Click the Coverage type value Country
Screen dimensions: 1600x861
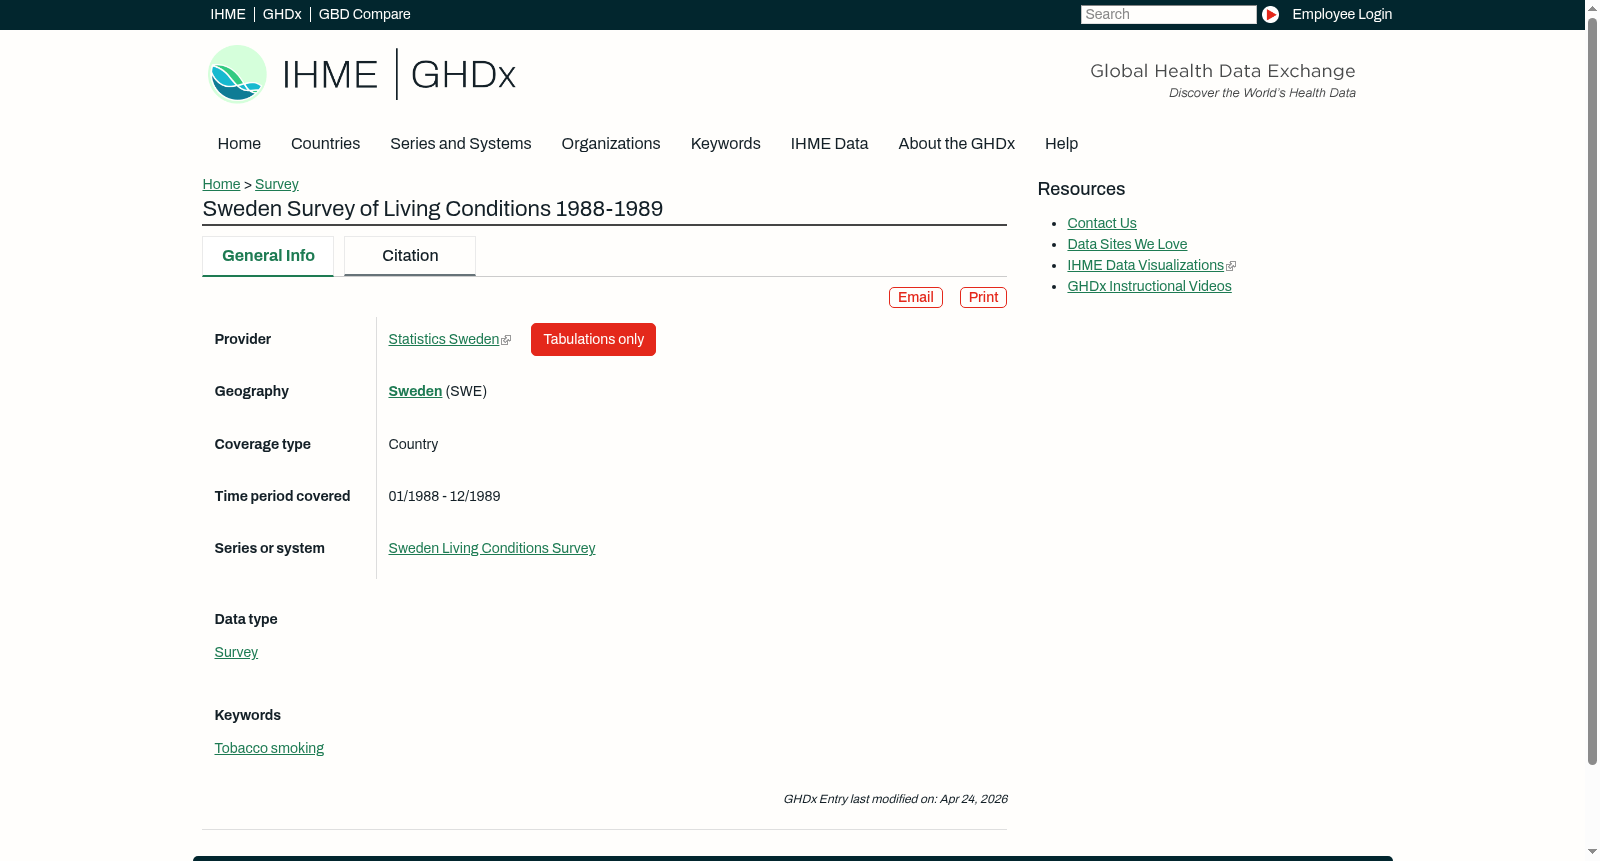pyautogui.click(x=413, y=445)
